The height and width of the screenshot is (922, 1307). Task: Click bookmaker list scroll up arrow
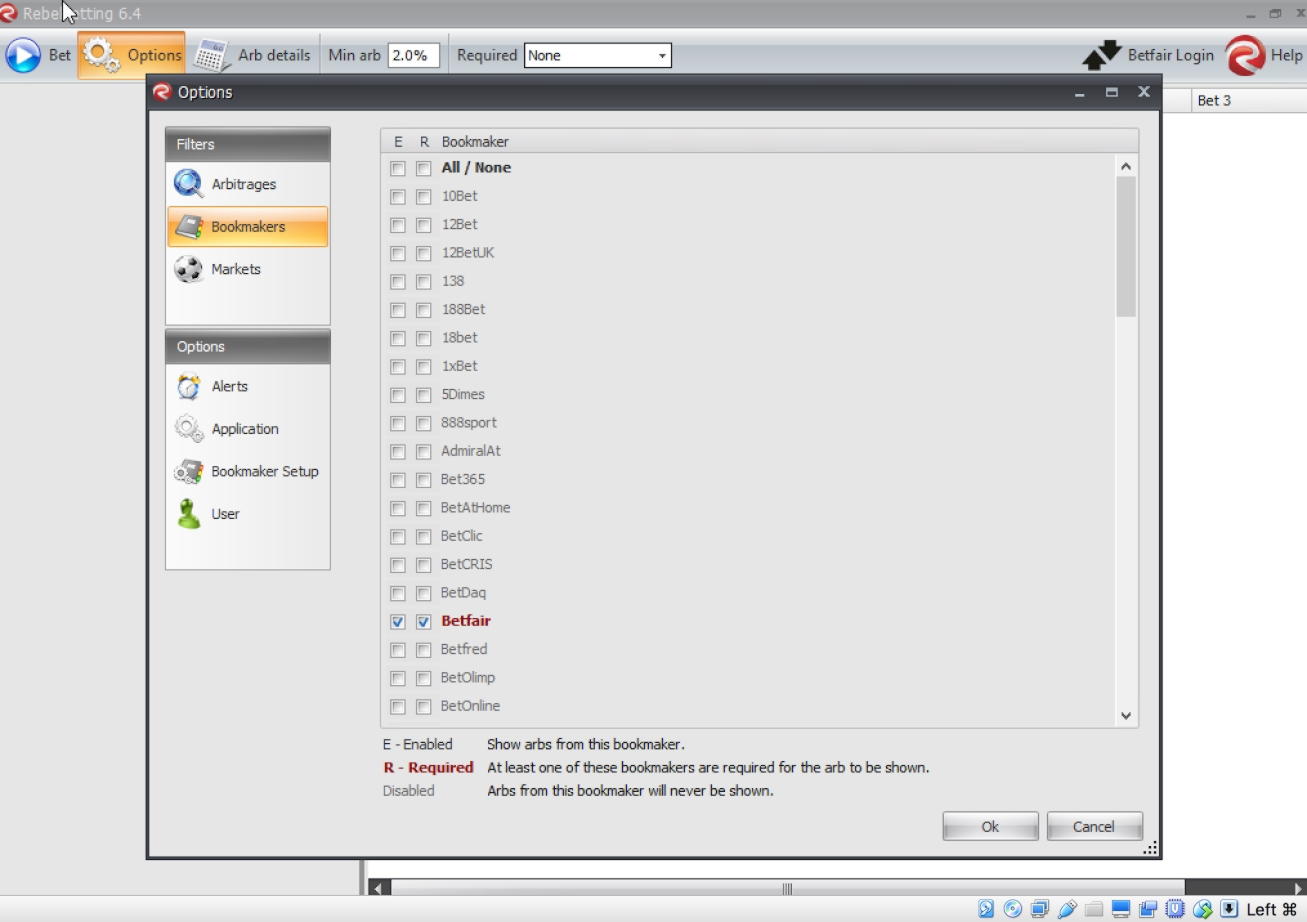click(1126, 167)
